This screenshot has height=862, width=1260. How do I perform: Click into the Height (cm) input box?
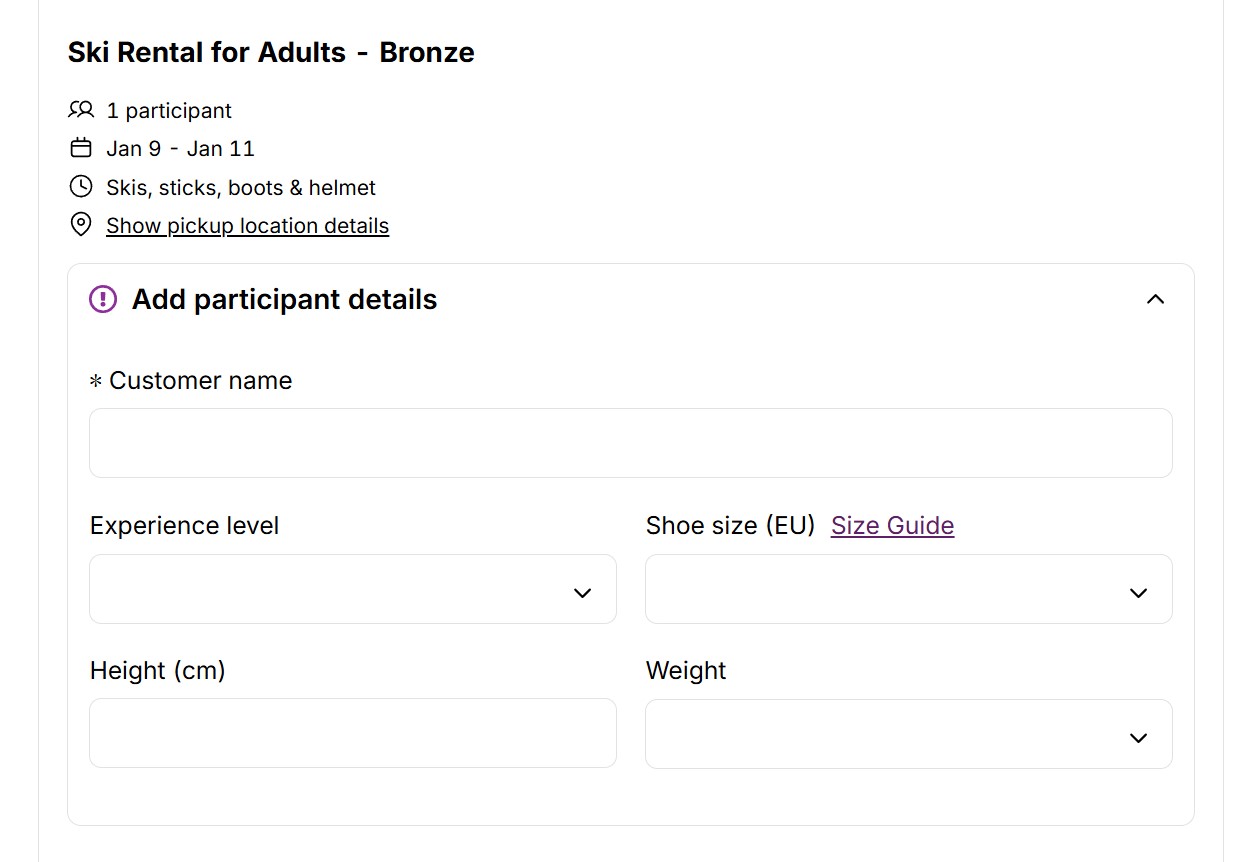(352, 733)
